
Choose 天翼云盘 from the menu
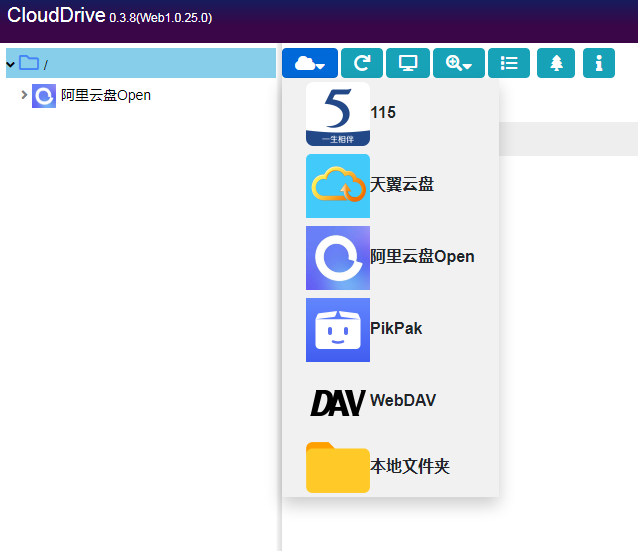coord(402,184)
